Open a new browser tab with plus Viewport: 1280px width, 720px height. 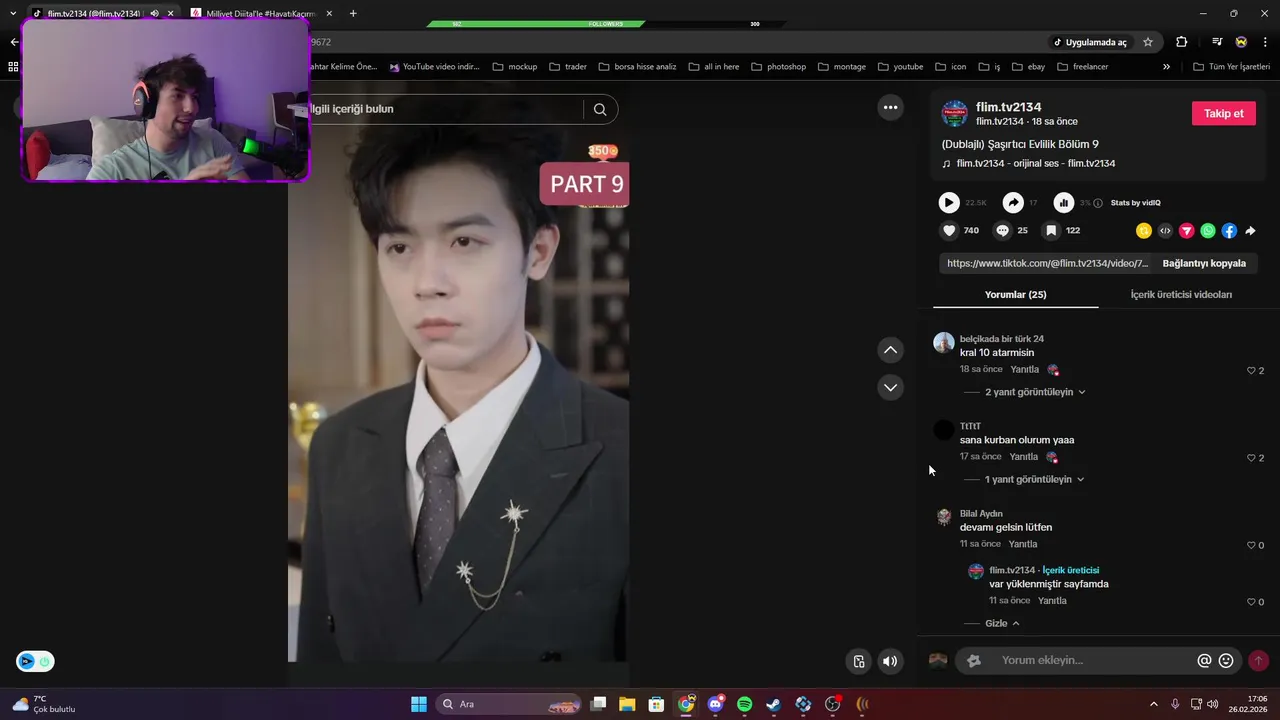pyautogui.click(x=353, y=13)
